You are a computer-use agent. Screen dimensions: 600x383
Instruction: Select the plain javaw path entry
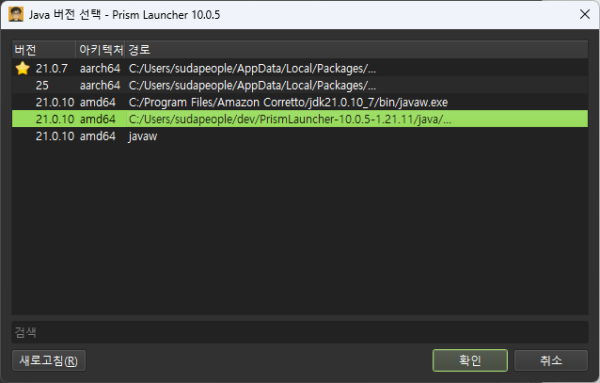(143, 136)
